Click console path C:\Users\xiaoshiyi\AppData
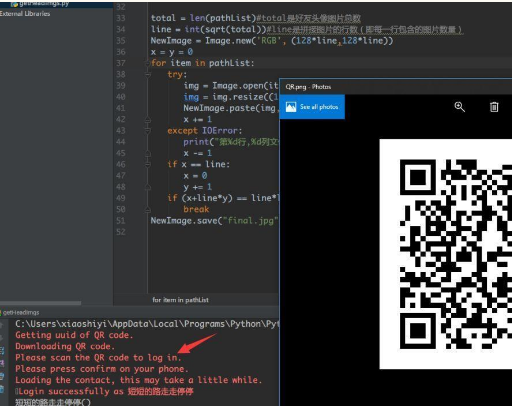Image resolution: width=512 pixels, height=406 pixels. click(147, 324)
